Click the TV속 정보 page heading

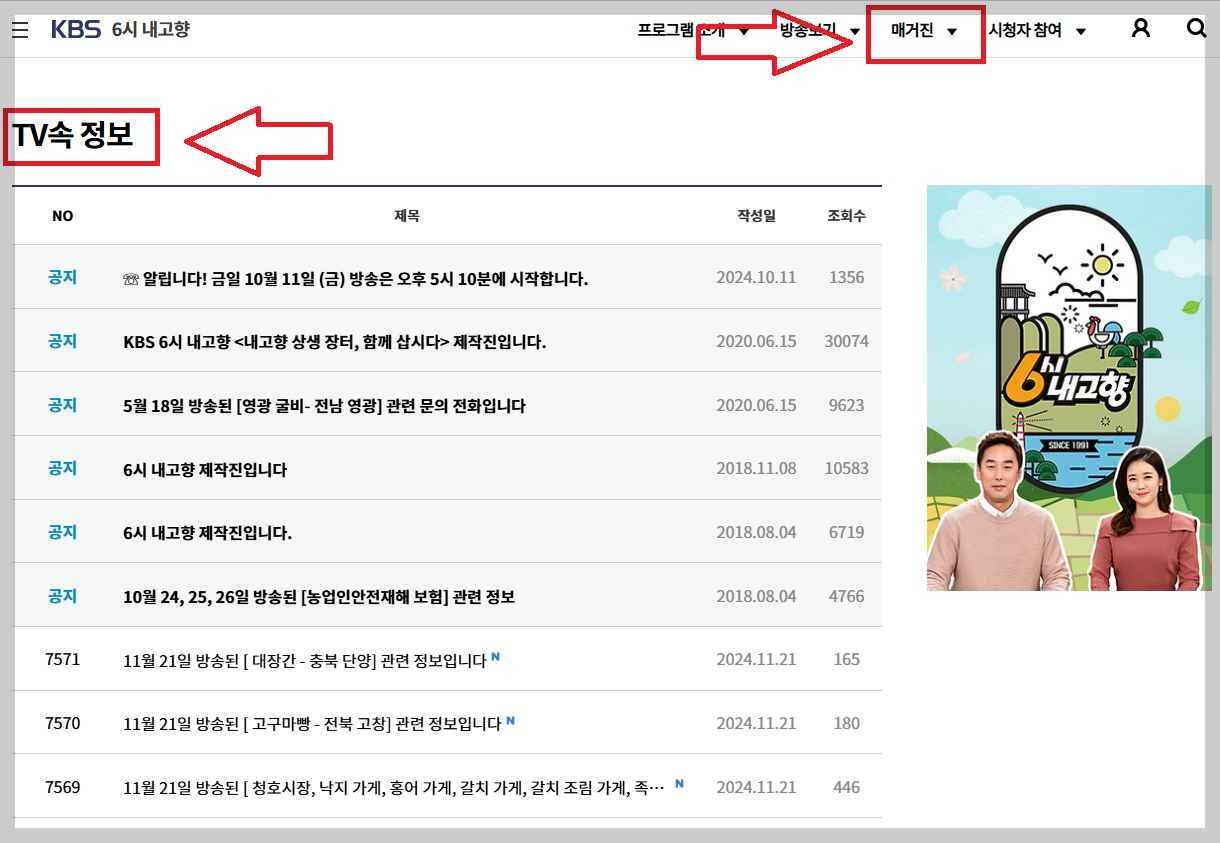[x=73, y=135]
